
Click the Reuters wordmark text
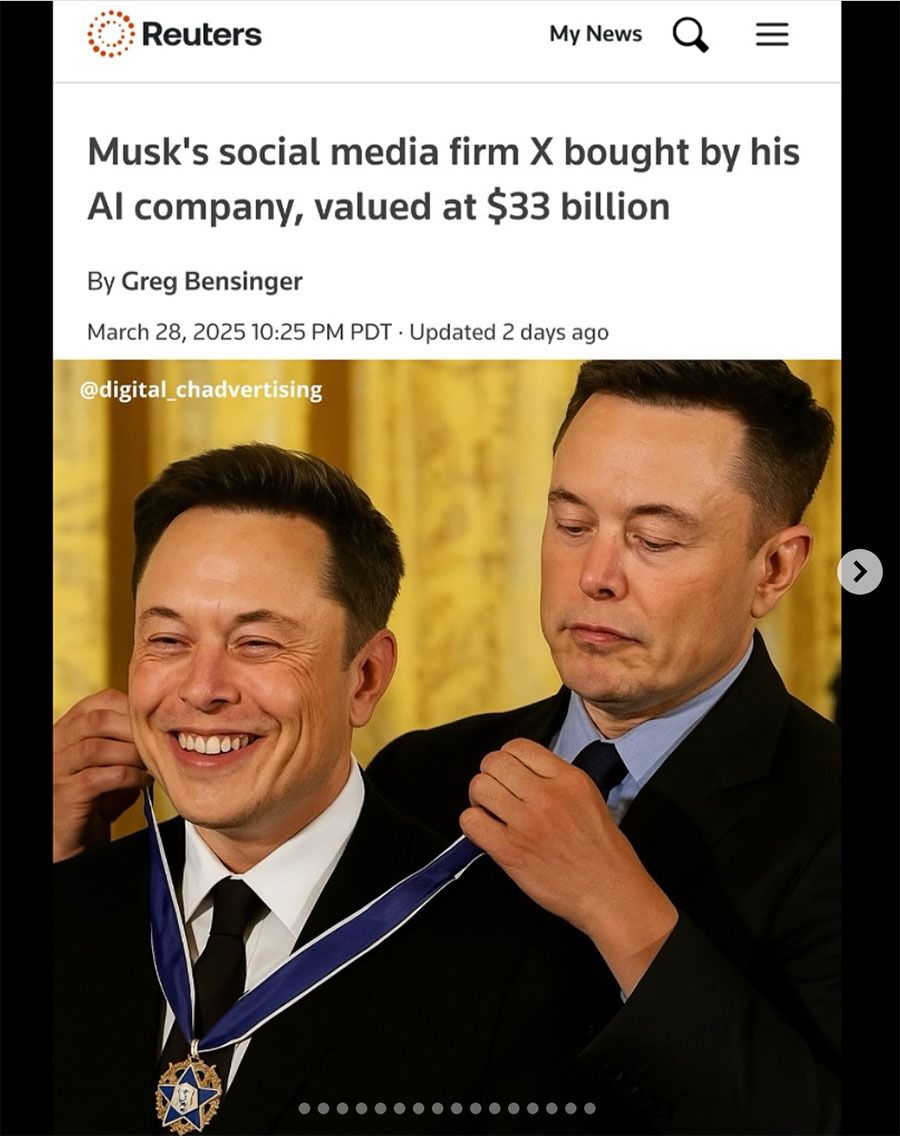tap(201, 34)
